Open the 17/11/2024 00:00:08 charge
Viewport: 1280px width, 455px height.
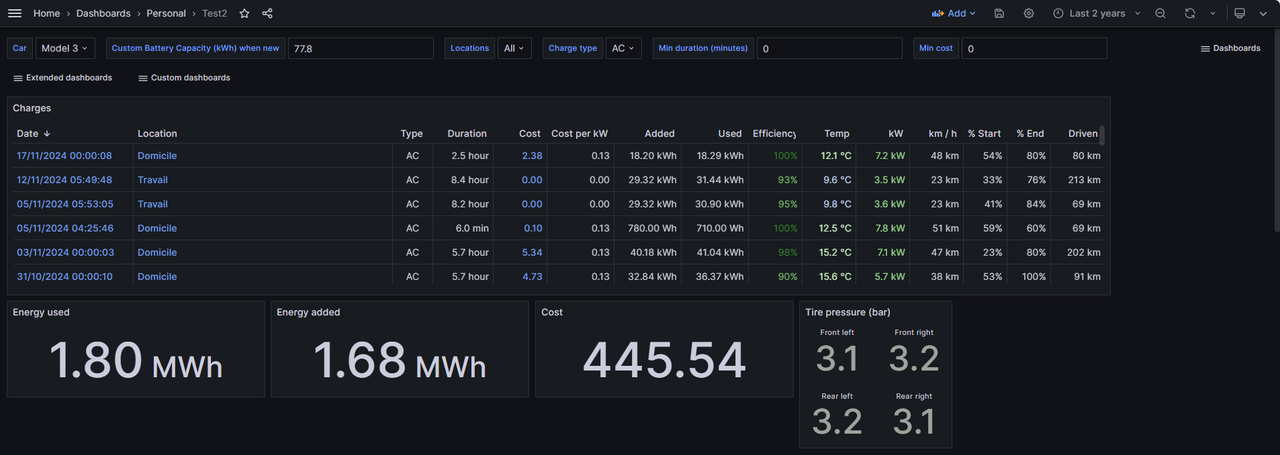point(64,156)
